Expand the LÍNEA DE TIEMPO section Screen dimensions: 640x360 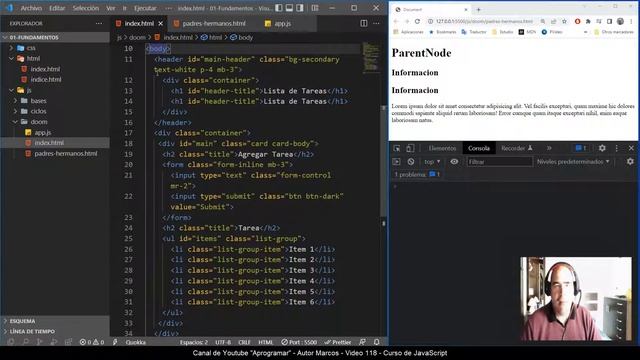tap(55, 331)
